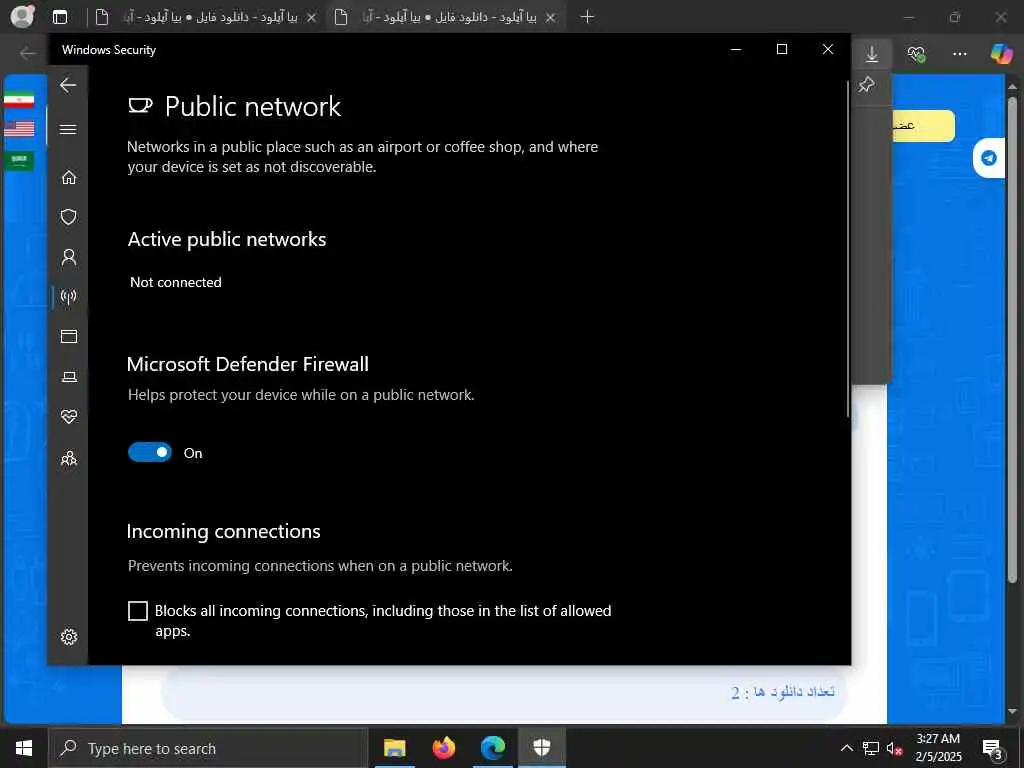
Task: Switch to the second Edge browser tab
Action: point(444,17)
